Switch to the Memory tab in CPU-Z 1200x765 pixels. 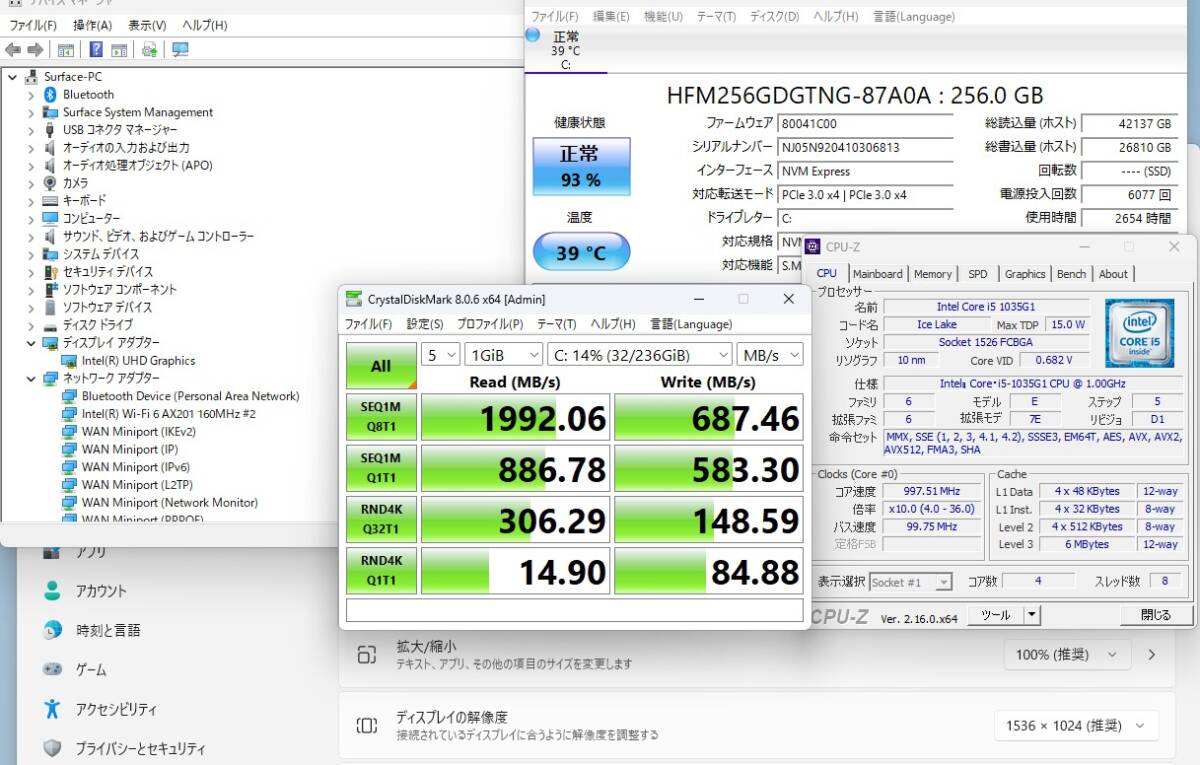933,273
